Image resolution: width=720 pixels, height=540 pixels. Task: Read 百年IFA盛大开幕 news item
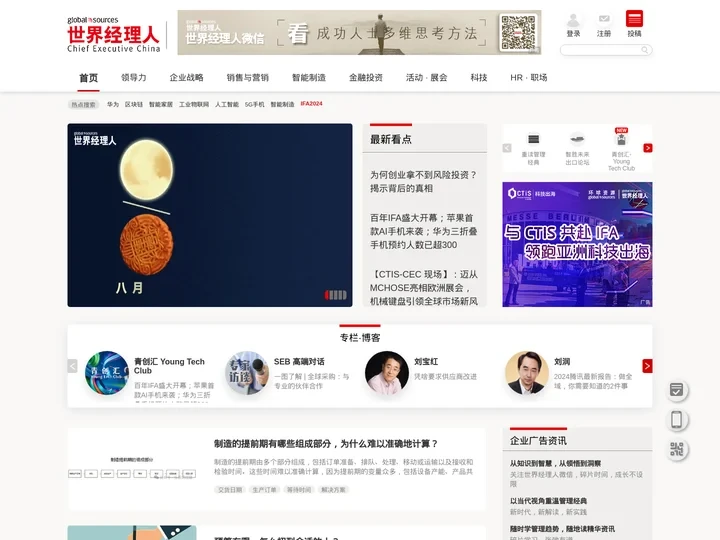pos(424,231)
